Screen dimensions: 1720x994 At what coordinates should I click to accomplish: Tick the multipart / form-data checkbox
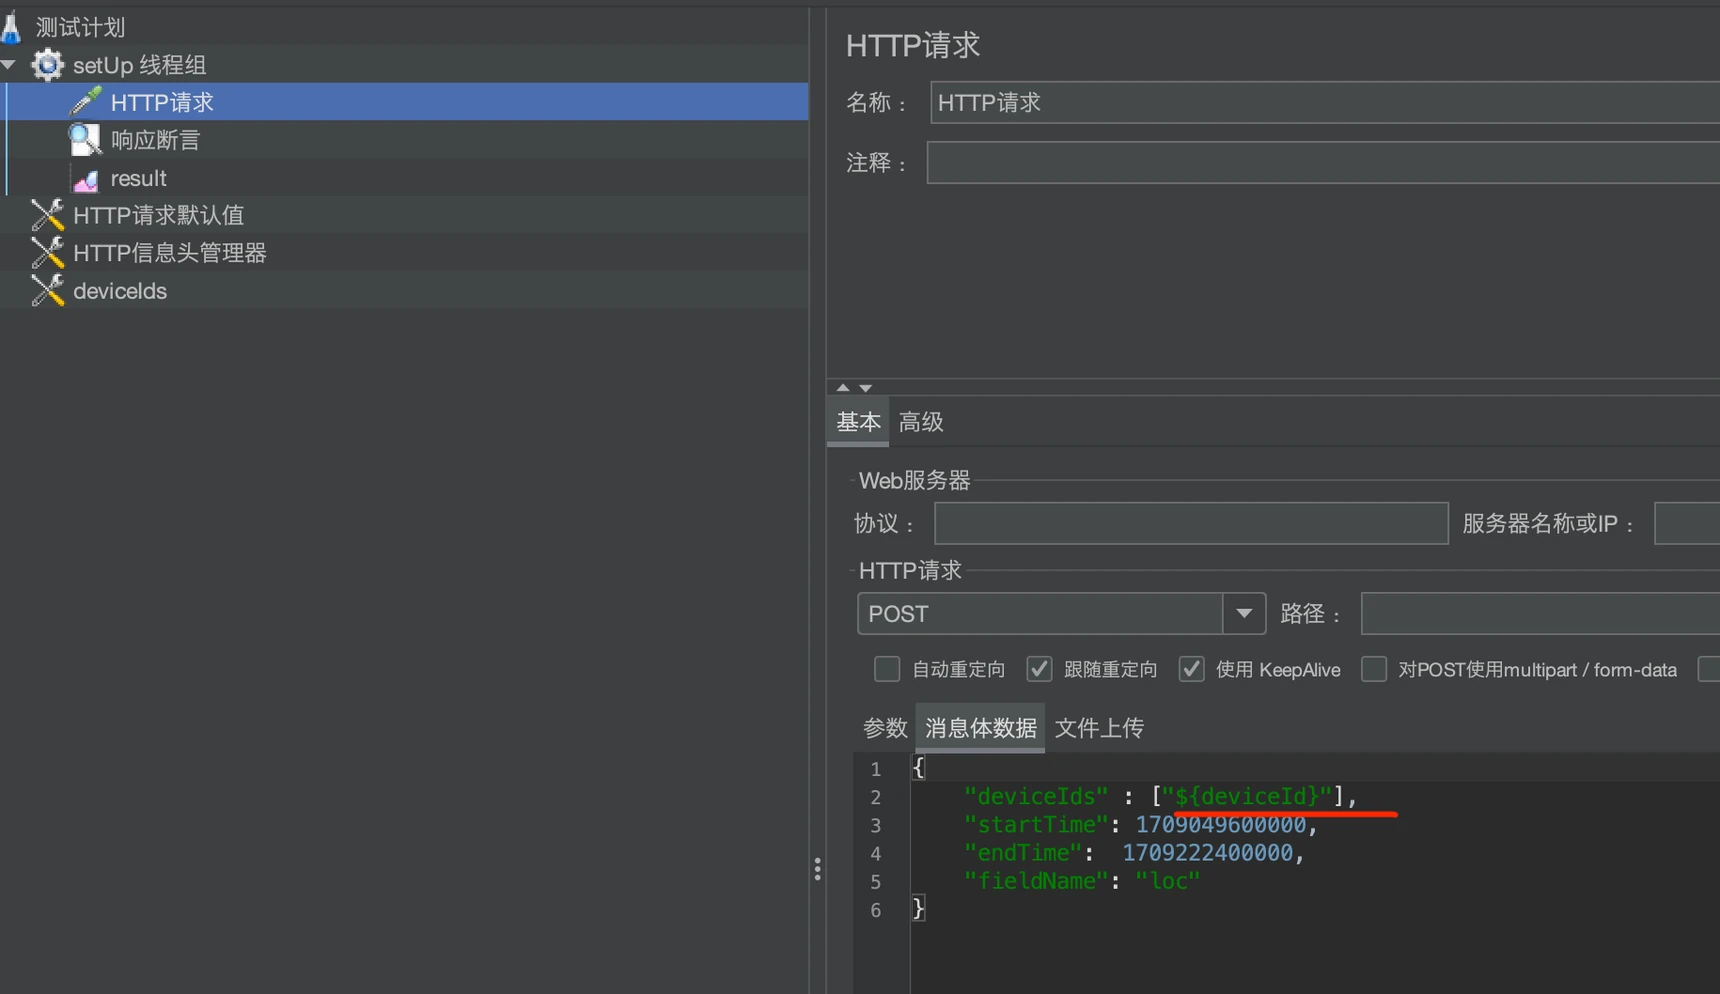click(x=1374, y=669)
